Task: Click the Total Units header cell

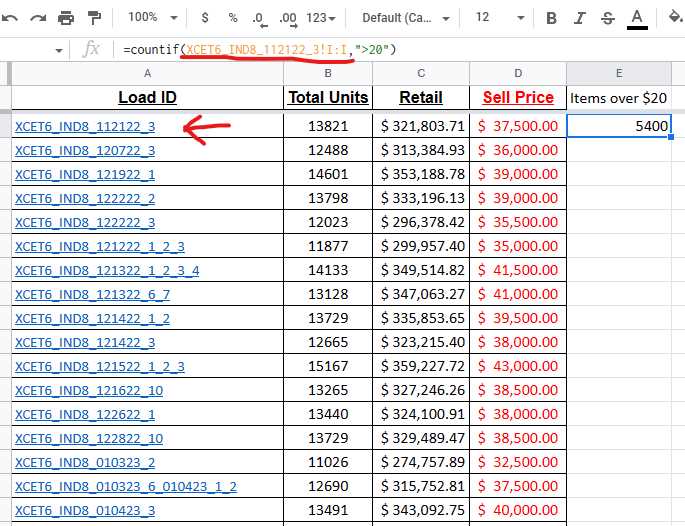Action: tap(328, 97)
